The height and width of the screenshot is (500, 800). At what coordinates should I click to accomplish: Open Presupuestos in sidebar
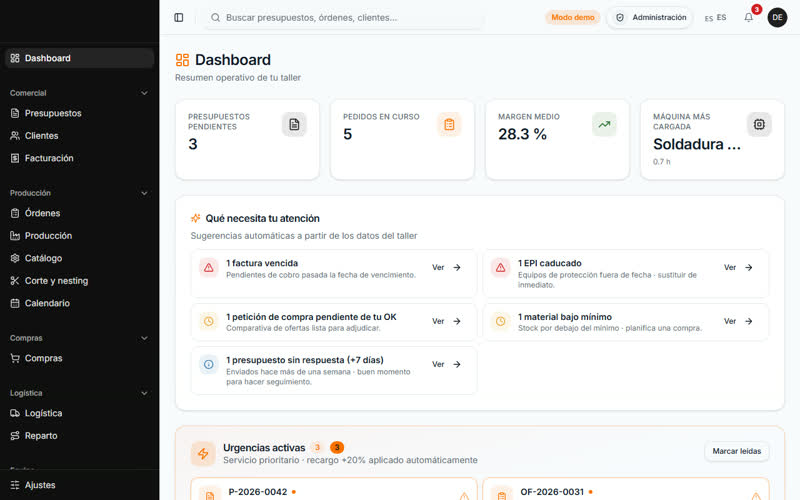pos(80,113)
